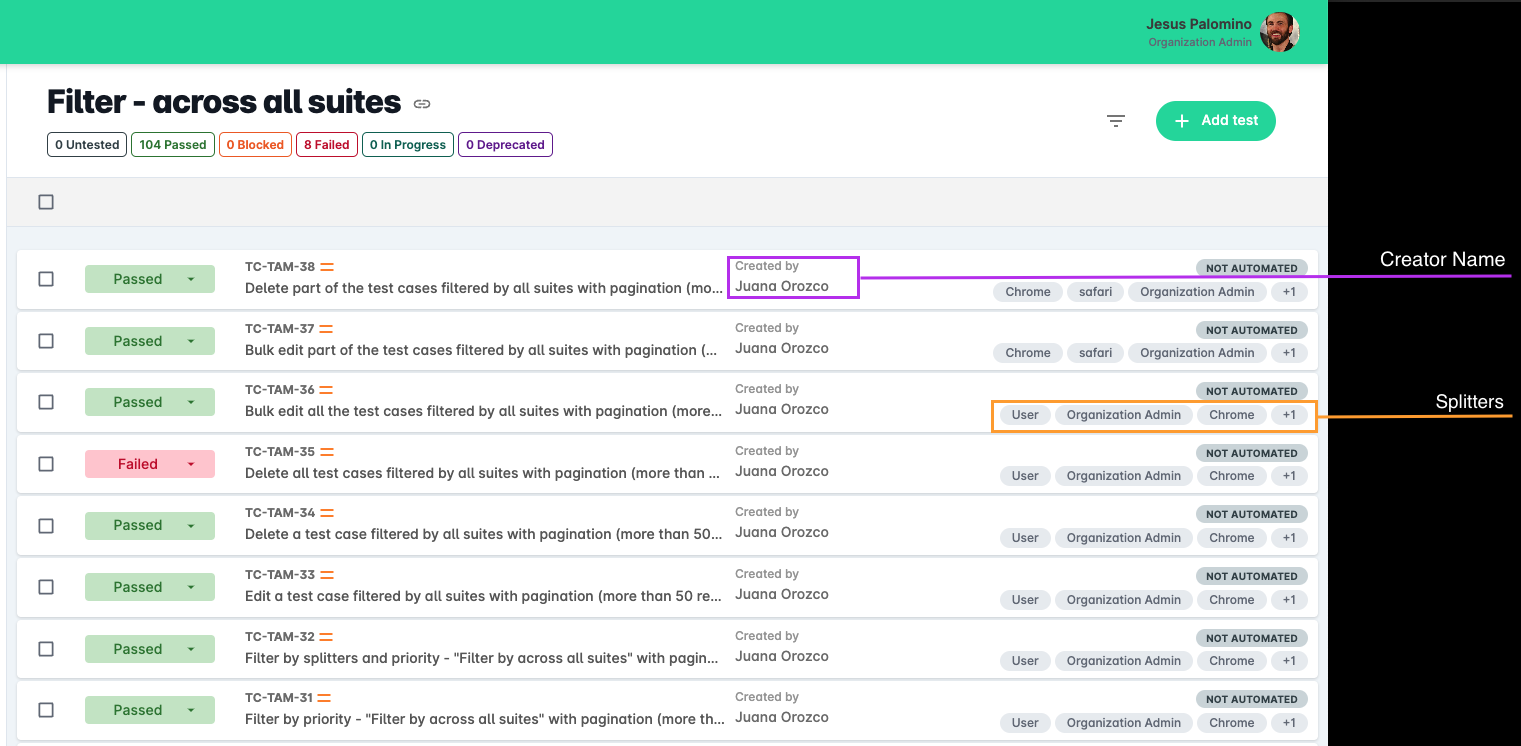
Task: Open the Passed status dropdown for TC-TAM-36
Action: pyautogui.click(x=150, y=402)
